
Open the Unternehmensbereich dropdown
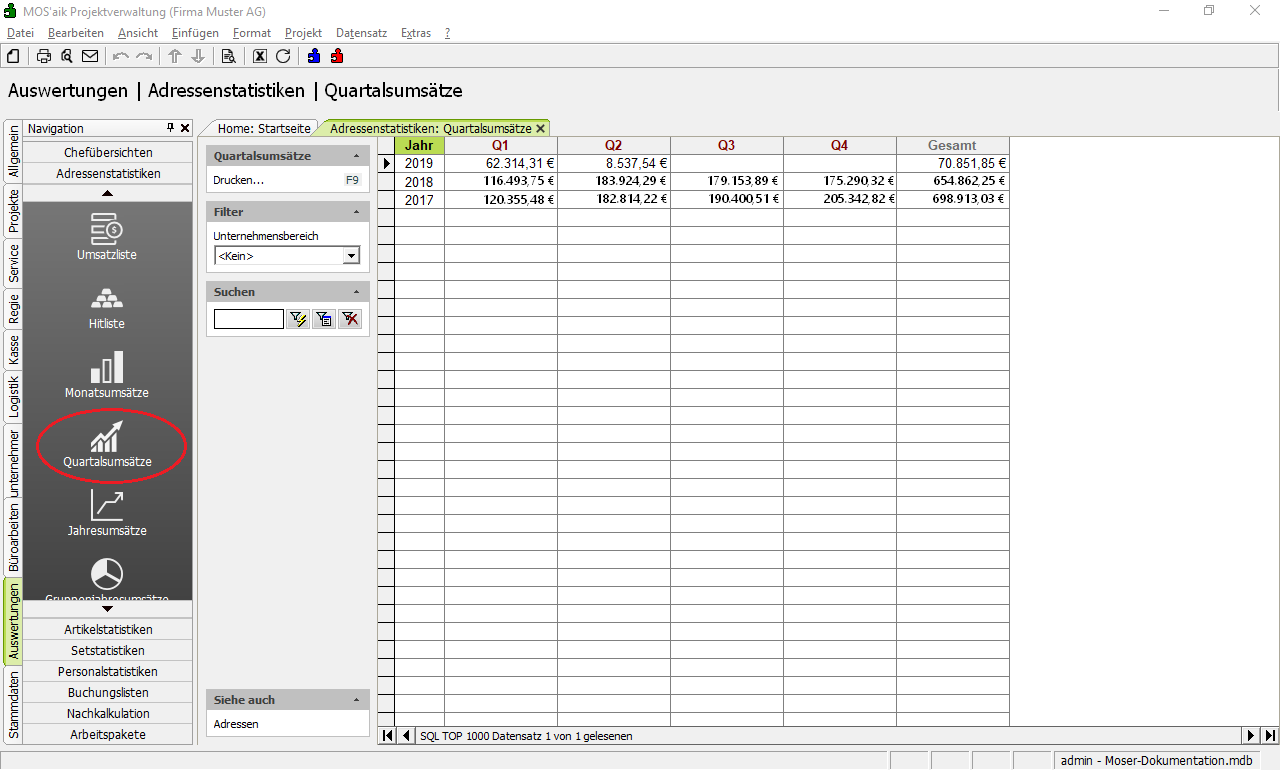351,256
